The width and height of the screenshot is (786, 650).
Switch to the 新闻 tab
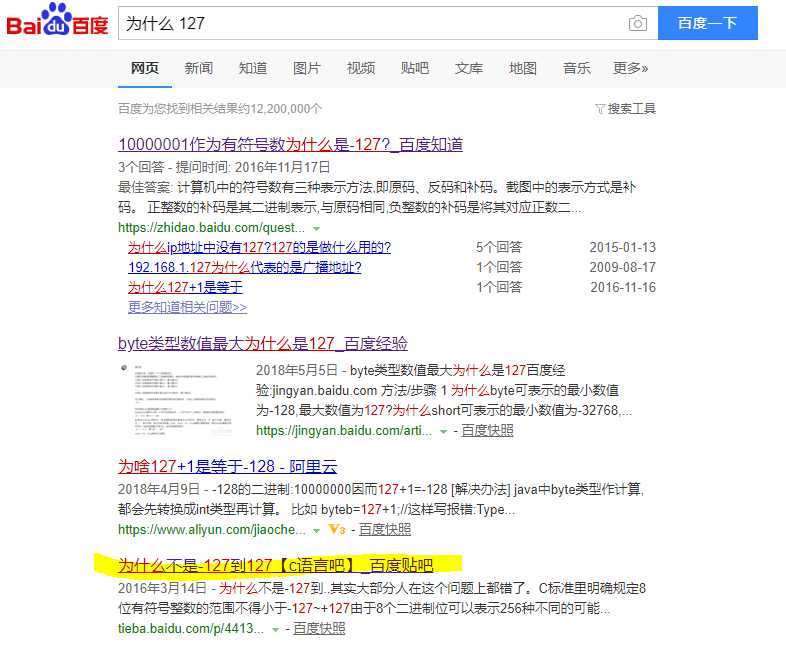pyautogui.click(x=199, y=68)
